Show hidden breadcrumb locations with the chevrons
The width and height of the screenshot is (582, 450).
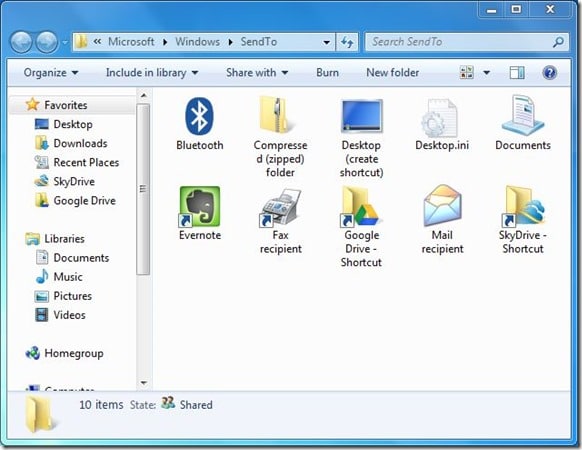97,42
